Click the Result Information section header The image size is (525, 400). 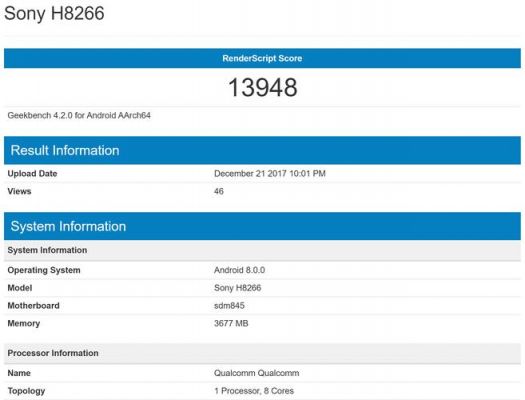[x=262, y=150]
